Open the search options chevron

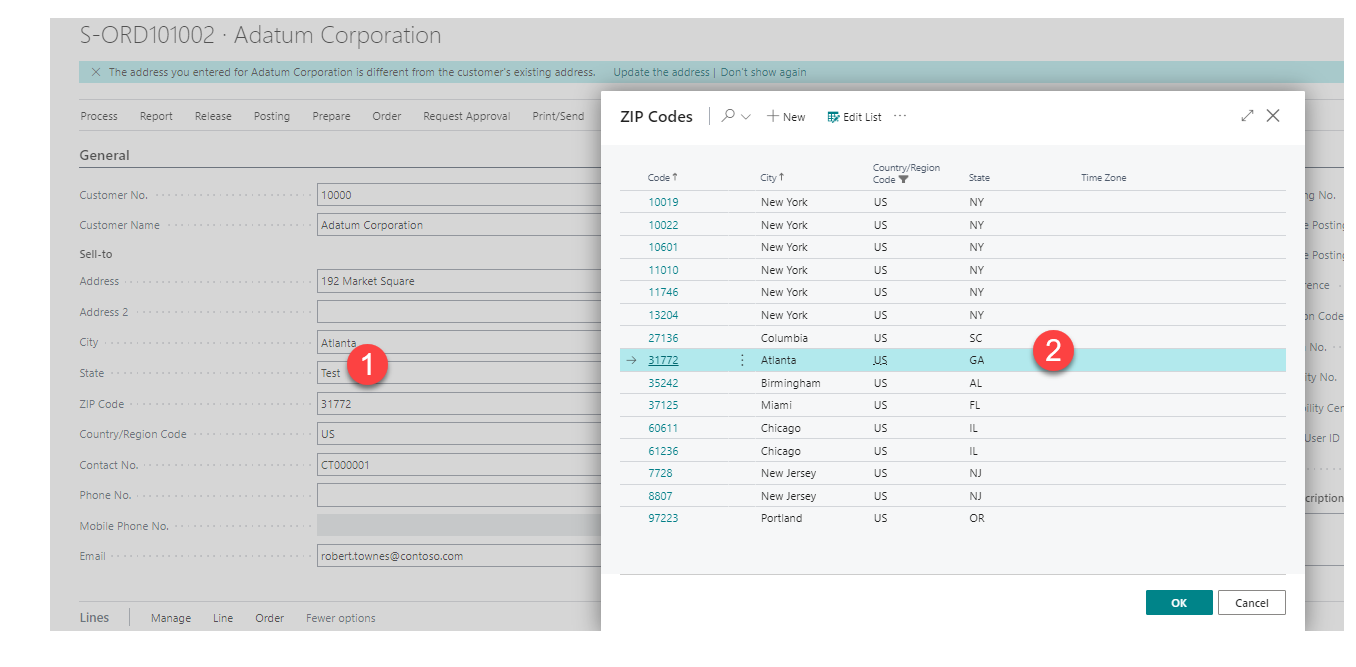(x=744, y=116)
